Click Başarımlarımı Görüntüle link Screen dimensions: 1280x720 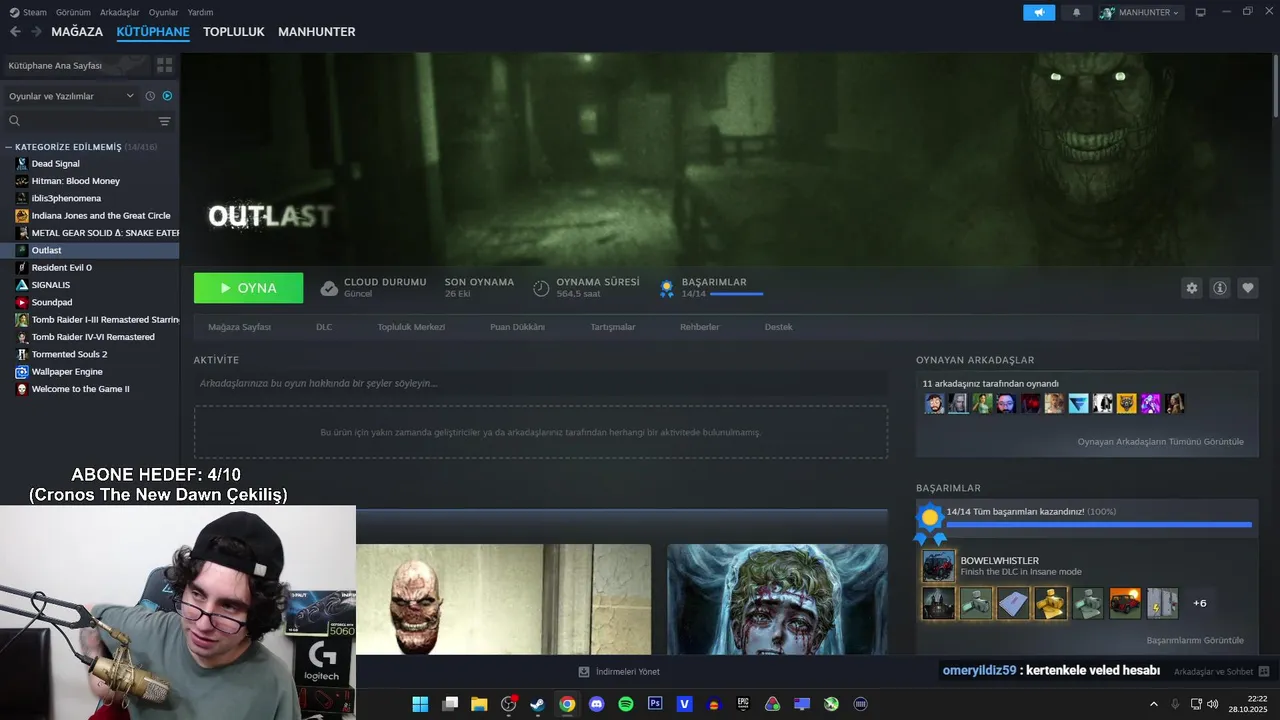tap(1195, 640)
